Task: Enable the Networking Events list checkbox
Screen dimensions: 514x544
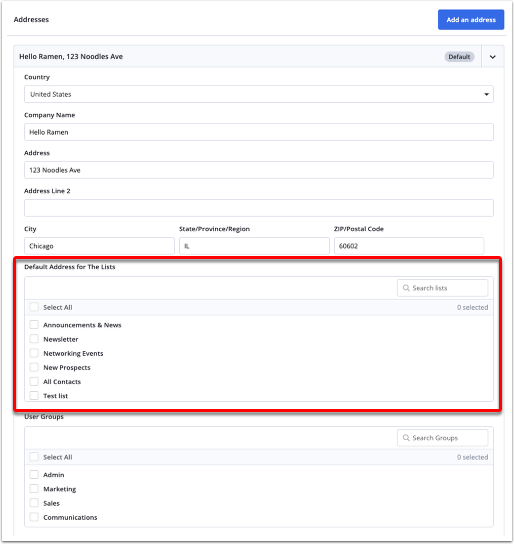Action: click(34, 353)
